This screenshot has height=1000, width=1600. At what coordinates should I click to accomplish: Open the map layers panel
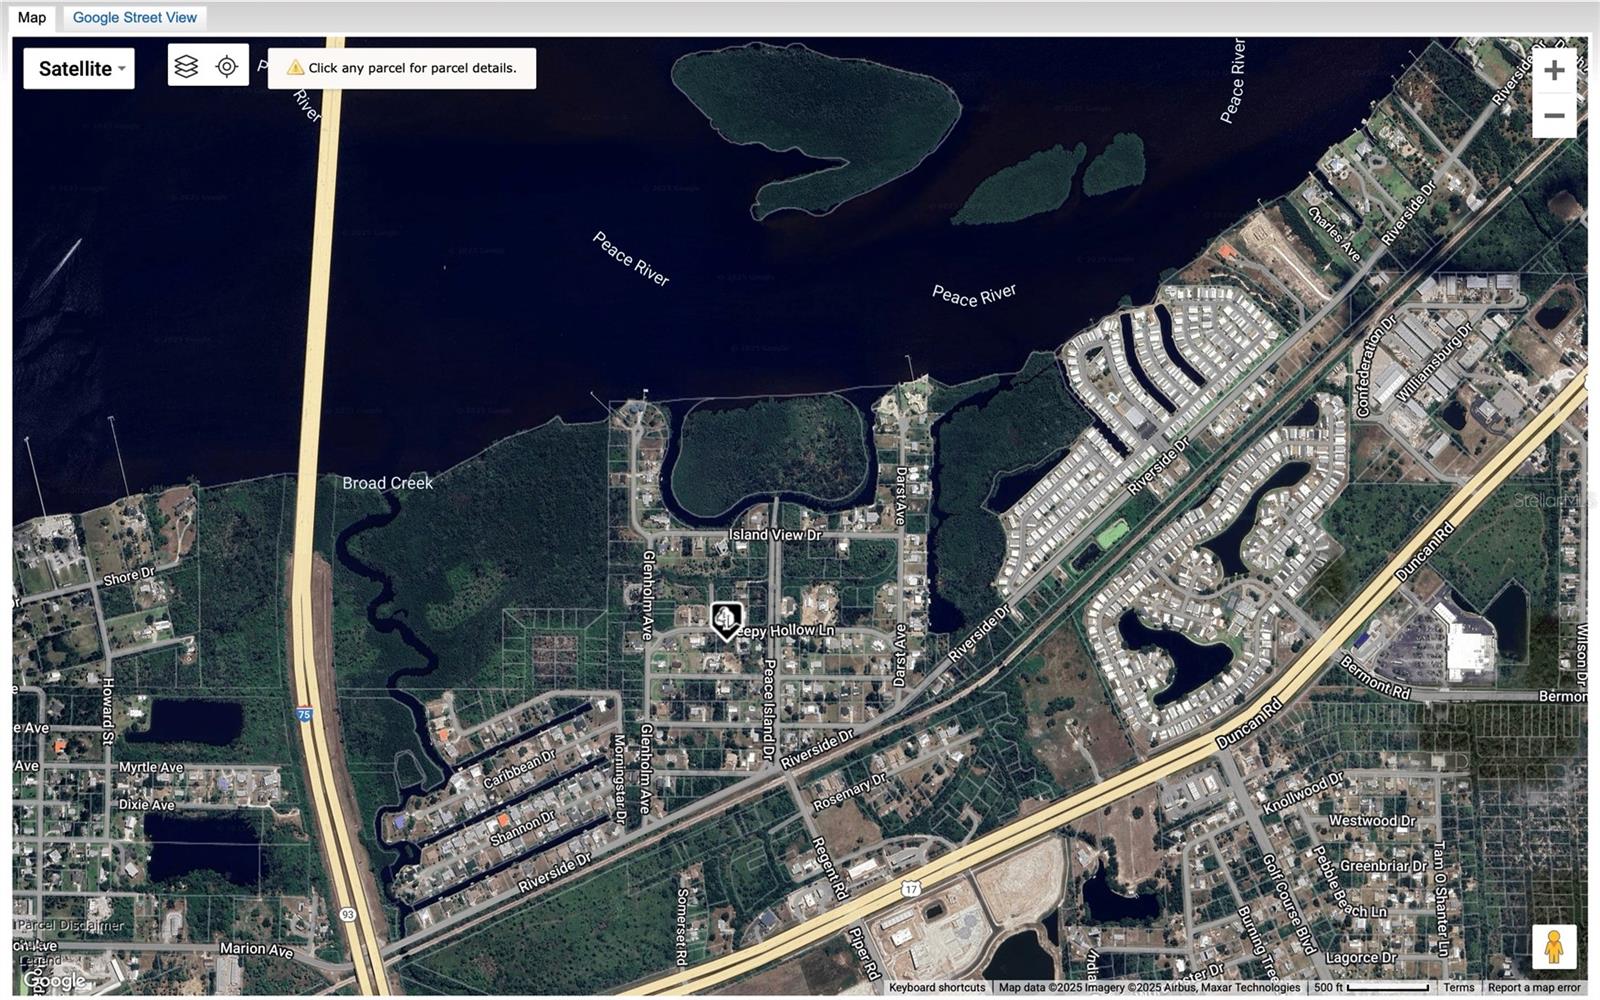click(x=187, y=67)
